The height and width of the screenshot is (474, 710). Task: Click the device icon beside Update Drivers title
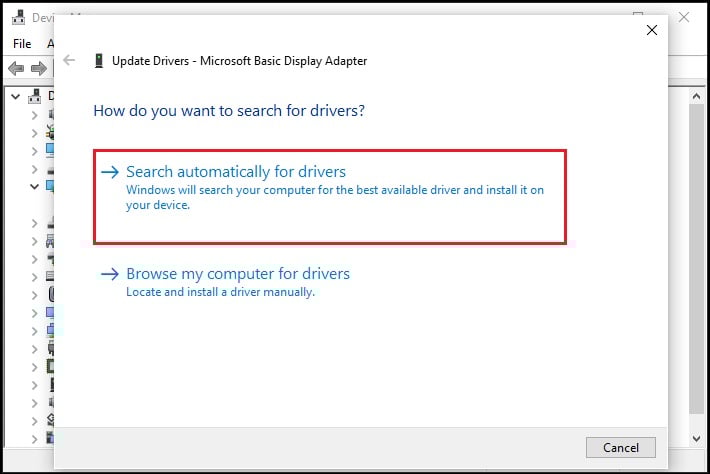click(97, 61)
